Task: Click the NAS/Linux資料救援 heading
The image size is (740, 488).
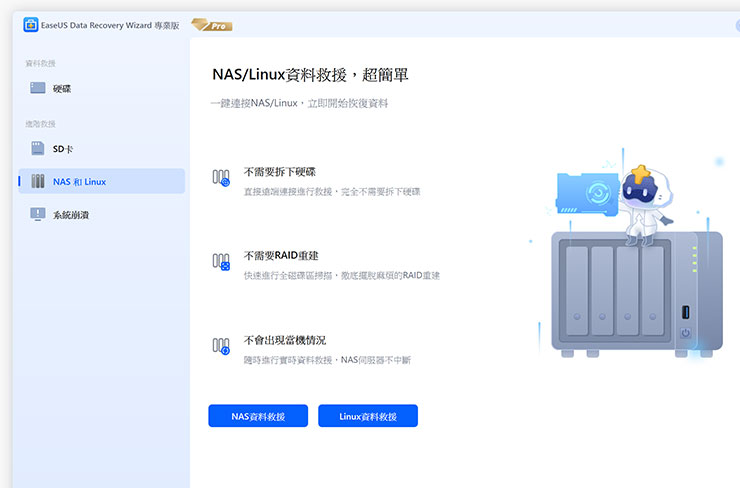Action: click(x=310, y=75)
